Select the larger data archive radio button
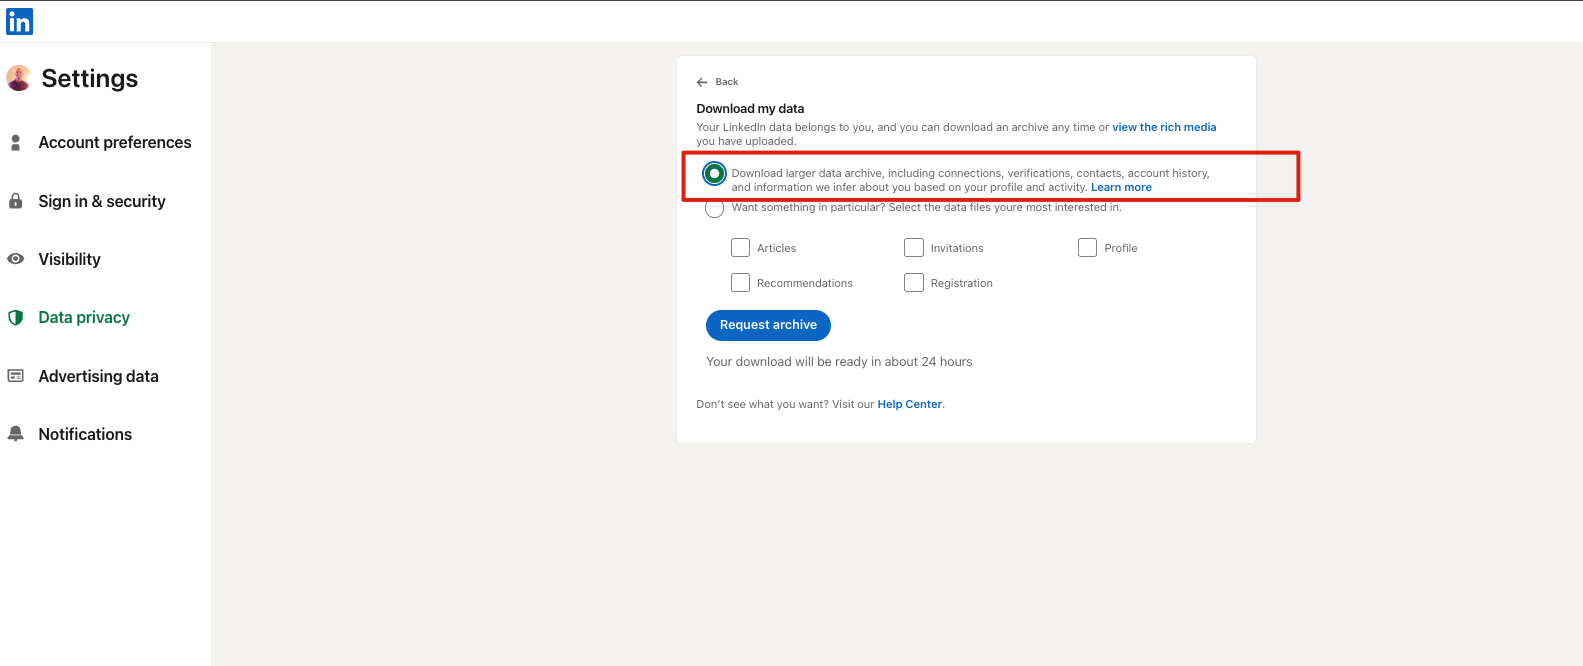This screenshot has height=666, width=1583. pos(714,174)
